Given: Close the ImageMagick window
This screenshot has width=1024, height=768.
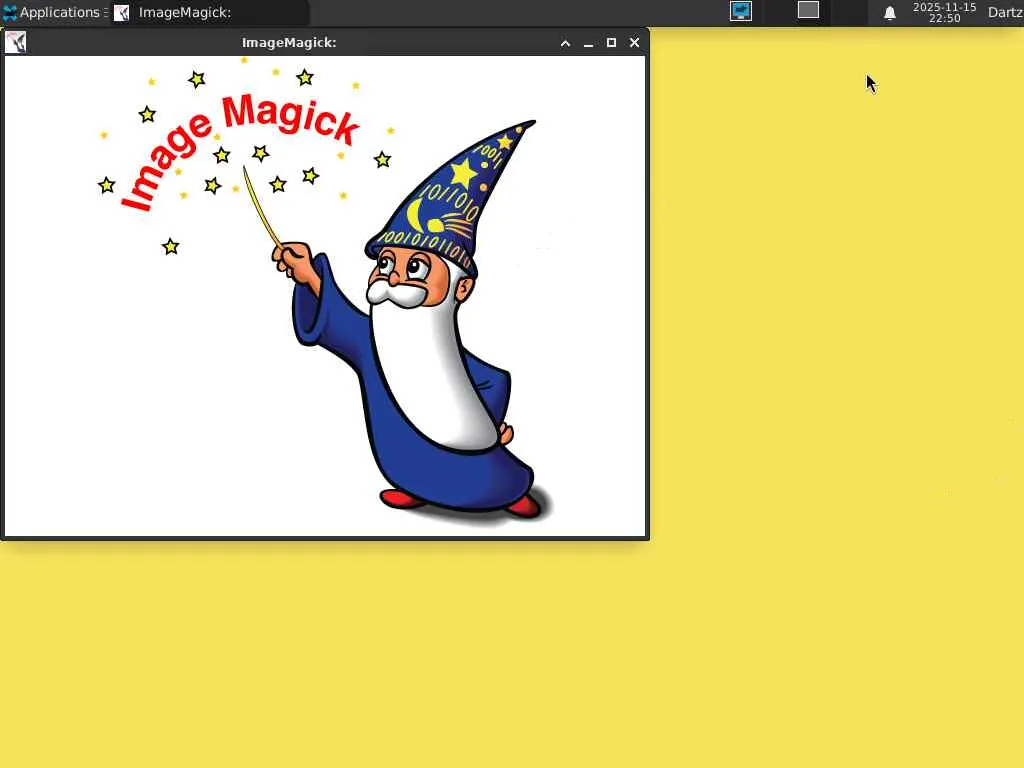Looking at the screenshot, I should 634,43.
